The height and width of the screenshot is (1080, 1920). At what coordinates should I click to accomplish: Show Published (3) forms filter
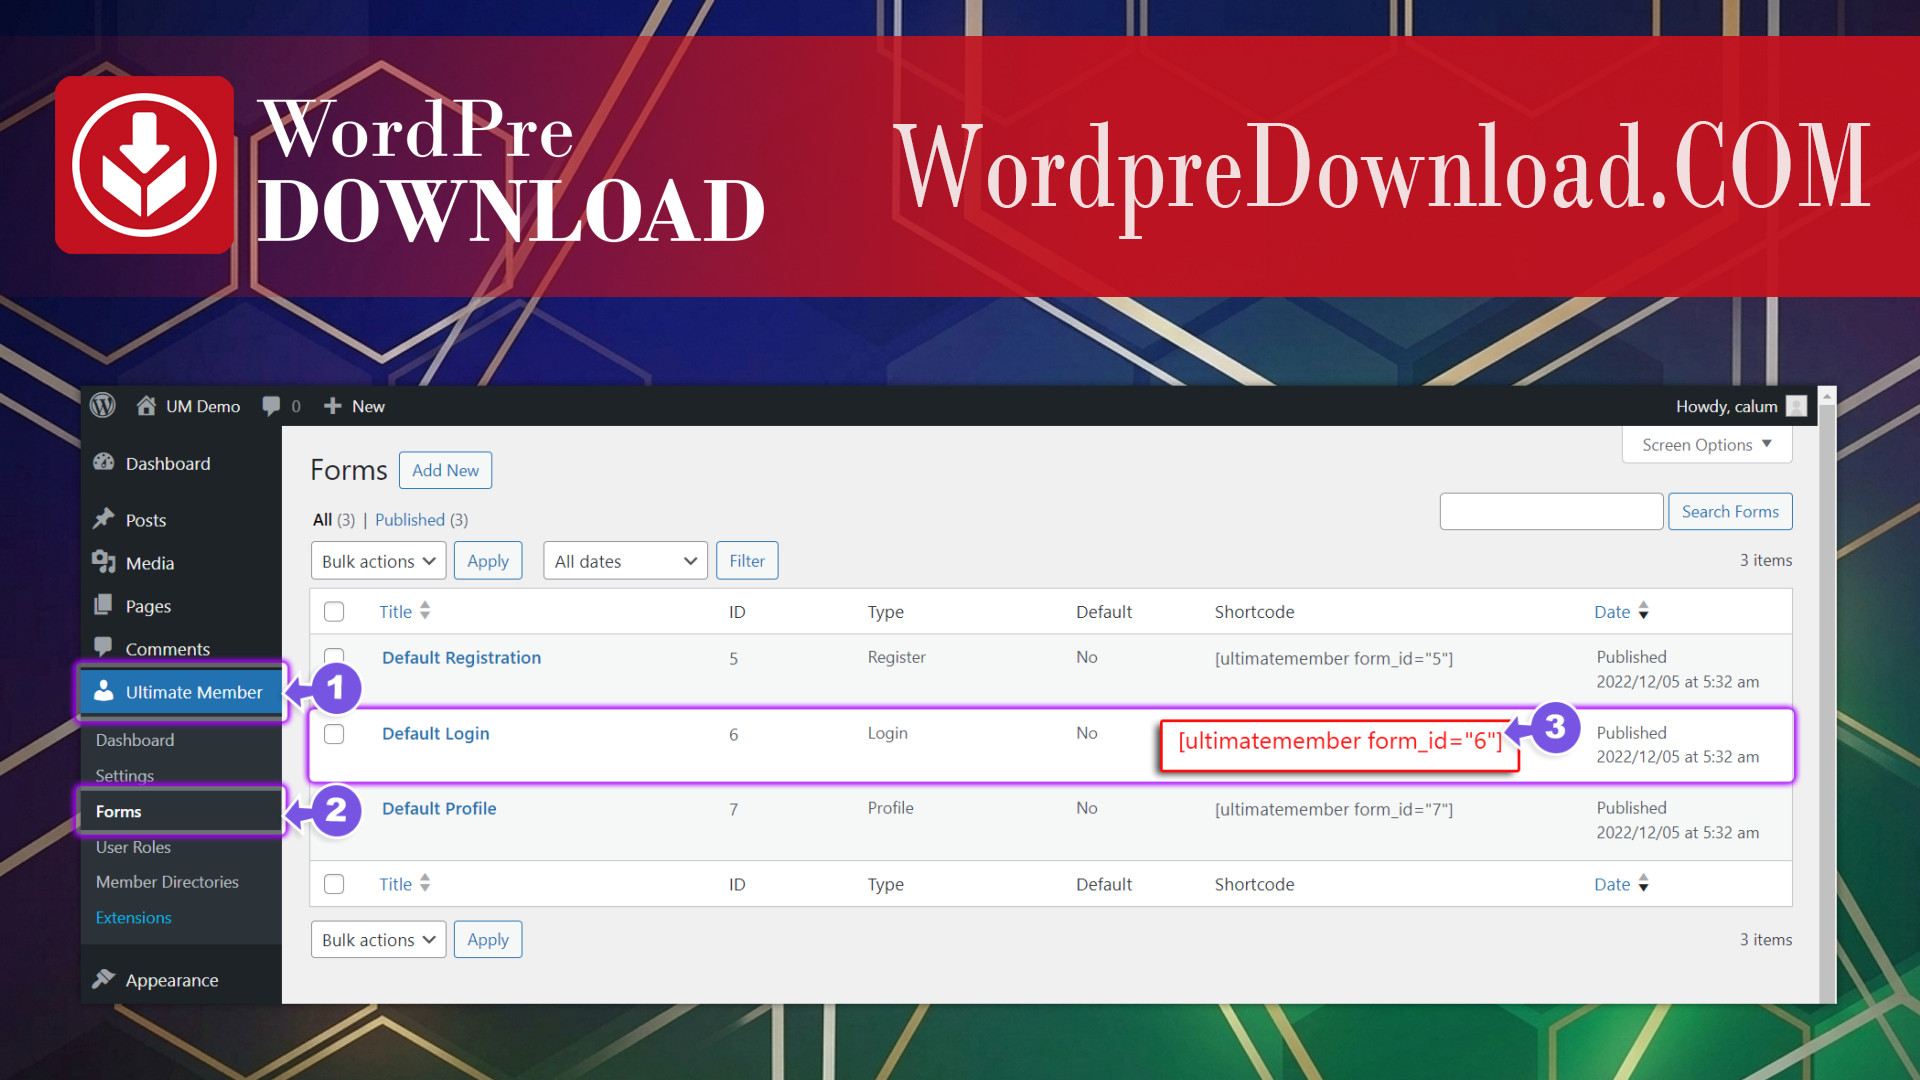[421, 520]
